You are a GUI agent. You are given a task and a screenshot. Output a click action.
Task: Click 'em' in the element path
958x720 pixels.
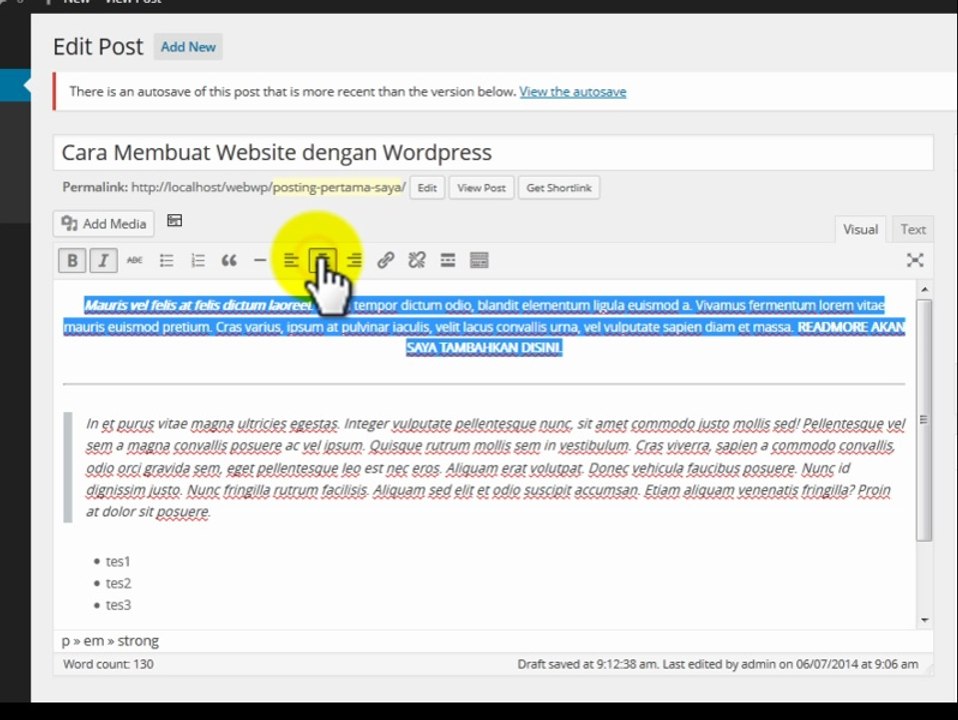point(93,641)
